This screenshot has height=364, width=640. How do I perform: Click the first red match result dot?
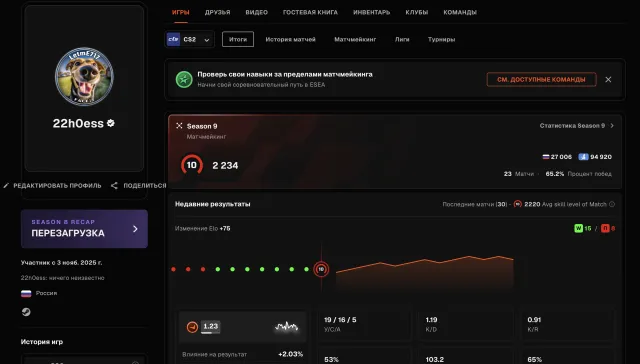click(x=173, y=269)
